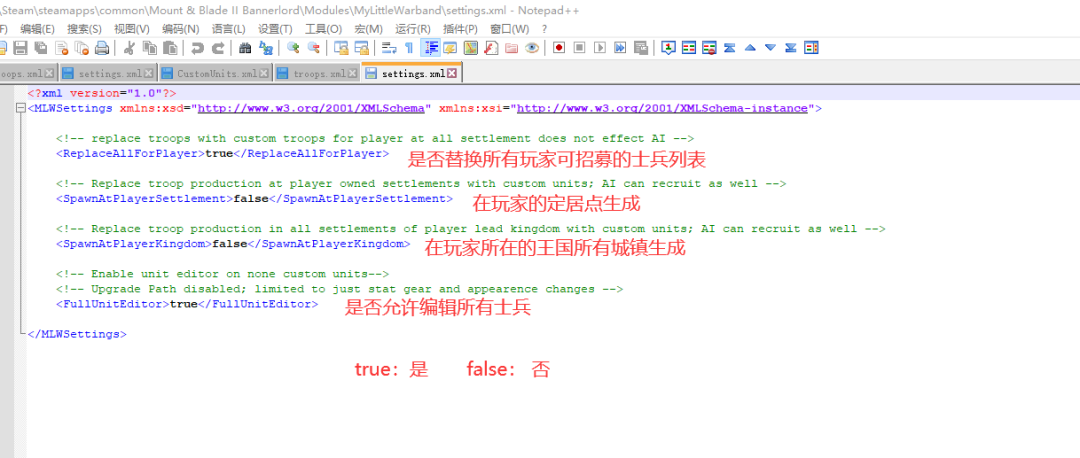1080x458 pixels.
Task: Jump to first difference icon
Action: click(729, 48)
